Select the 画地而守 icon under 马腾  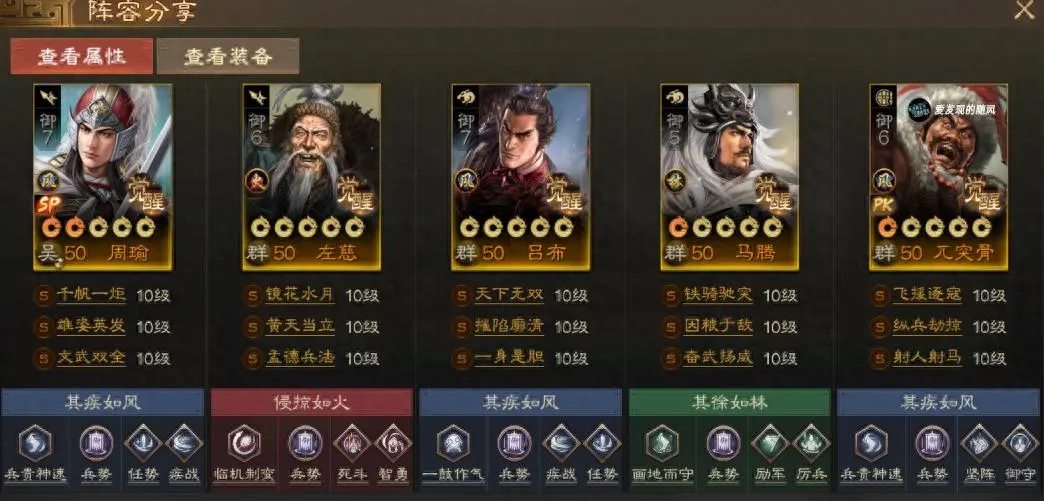[x=662, y=444]
